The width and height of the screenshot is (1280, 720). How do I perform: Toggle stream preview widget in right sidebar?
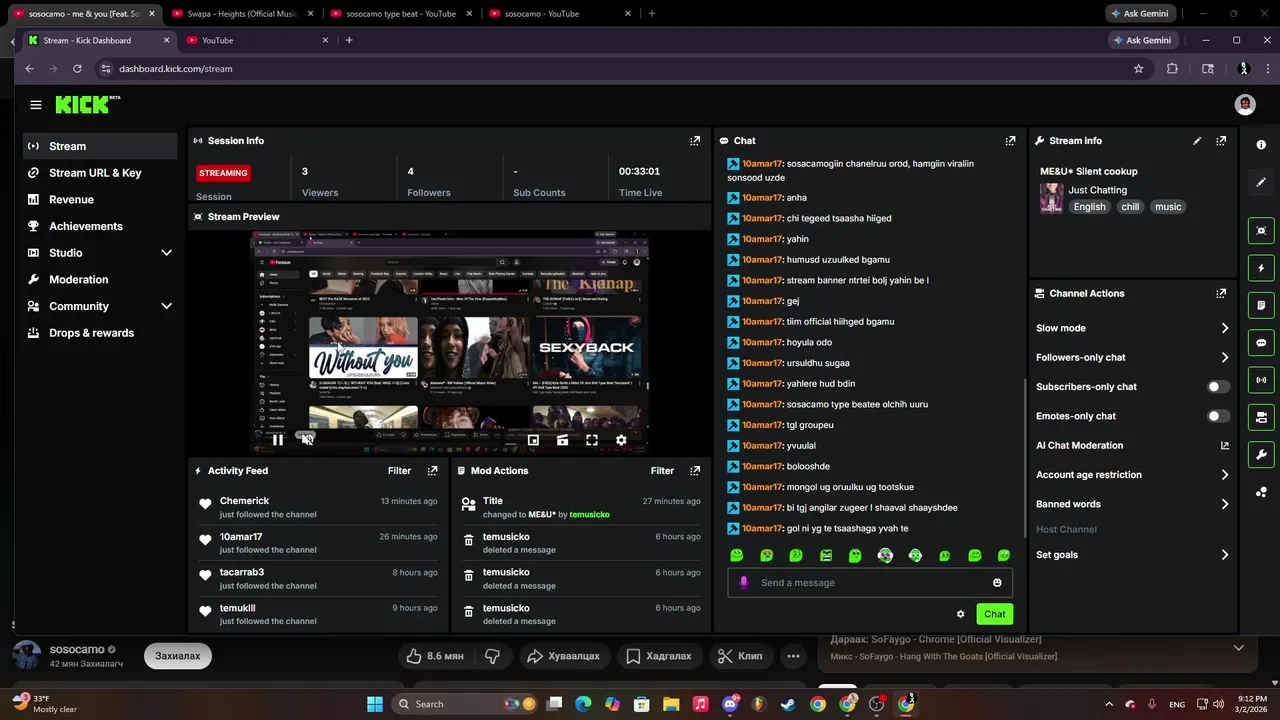1261,230
